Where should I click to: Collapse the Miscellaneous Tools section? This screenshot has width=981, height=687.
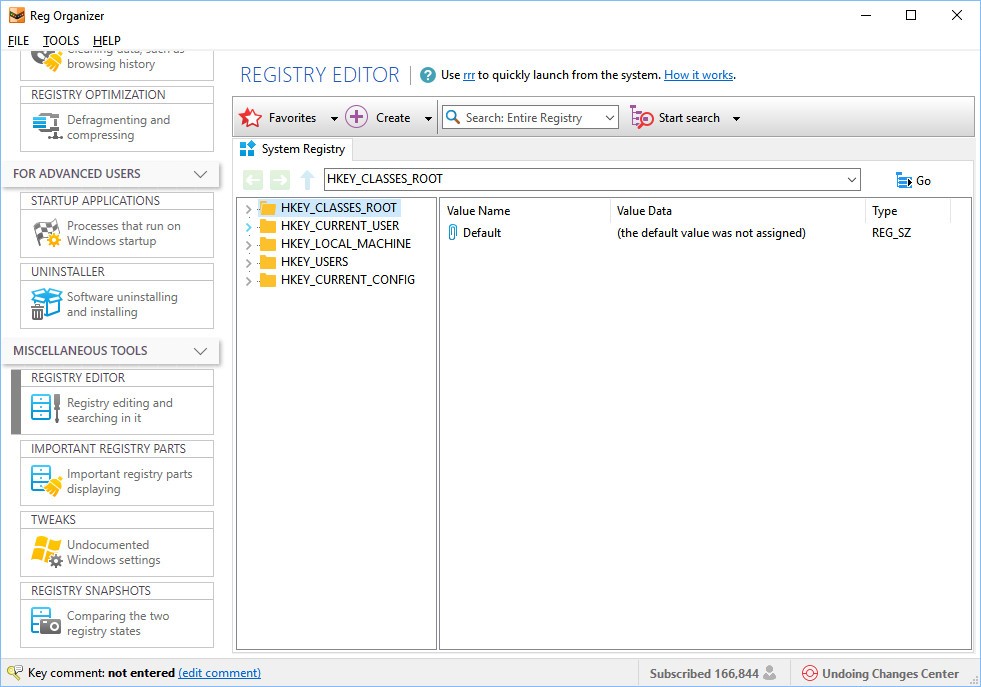(x=200, y=351)
